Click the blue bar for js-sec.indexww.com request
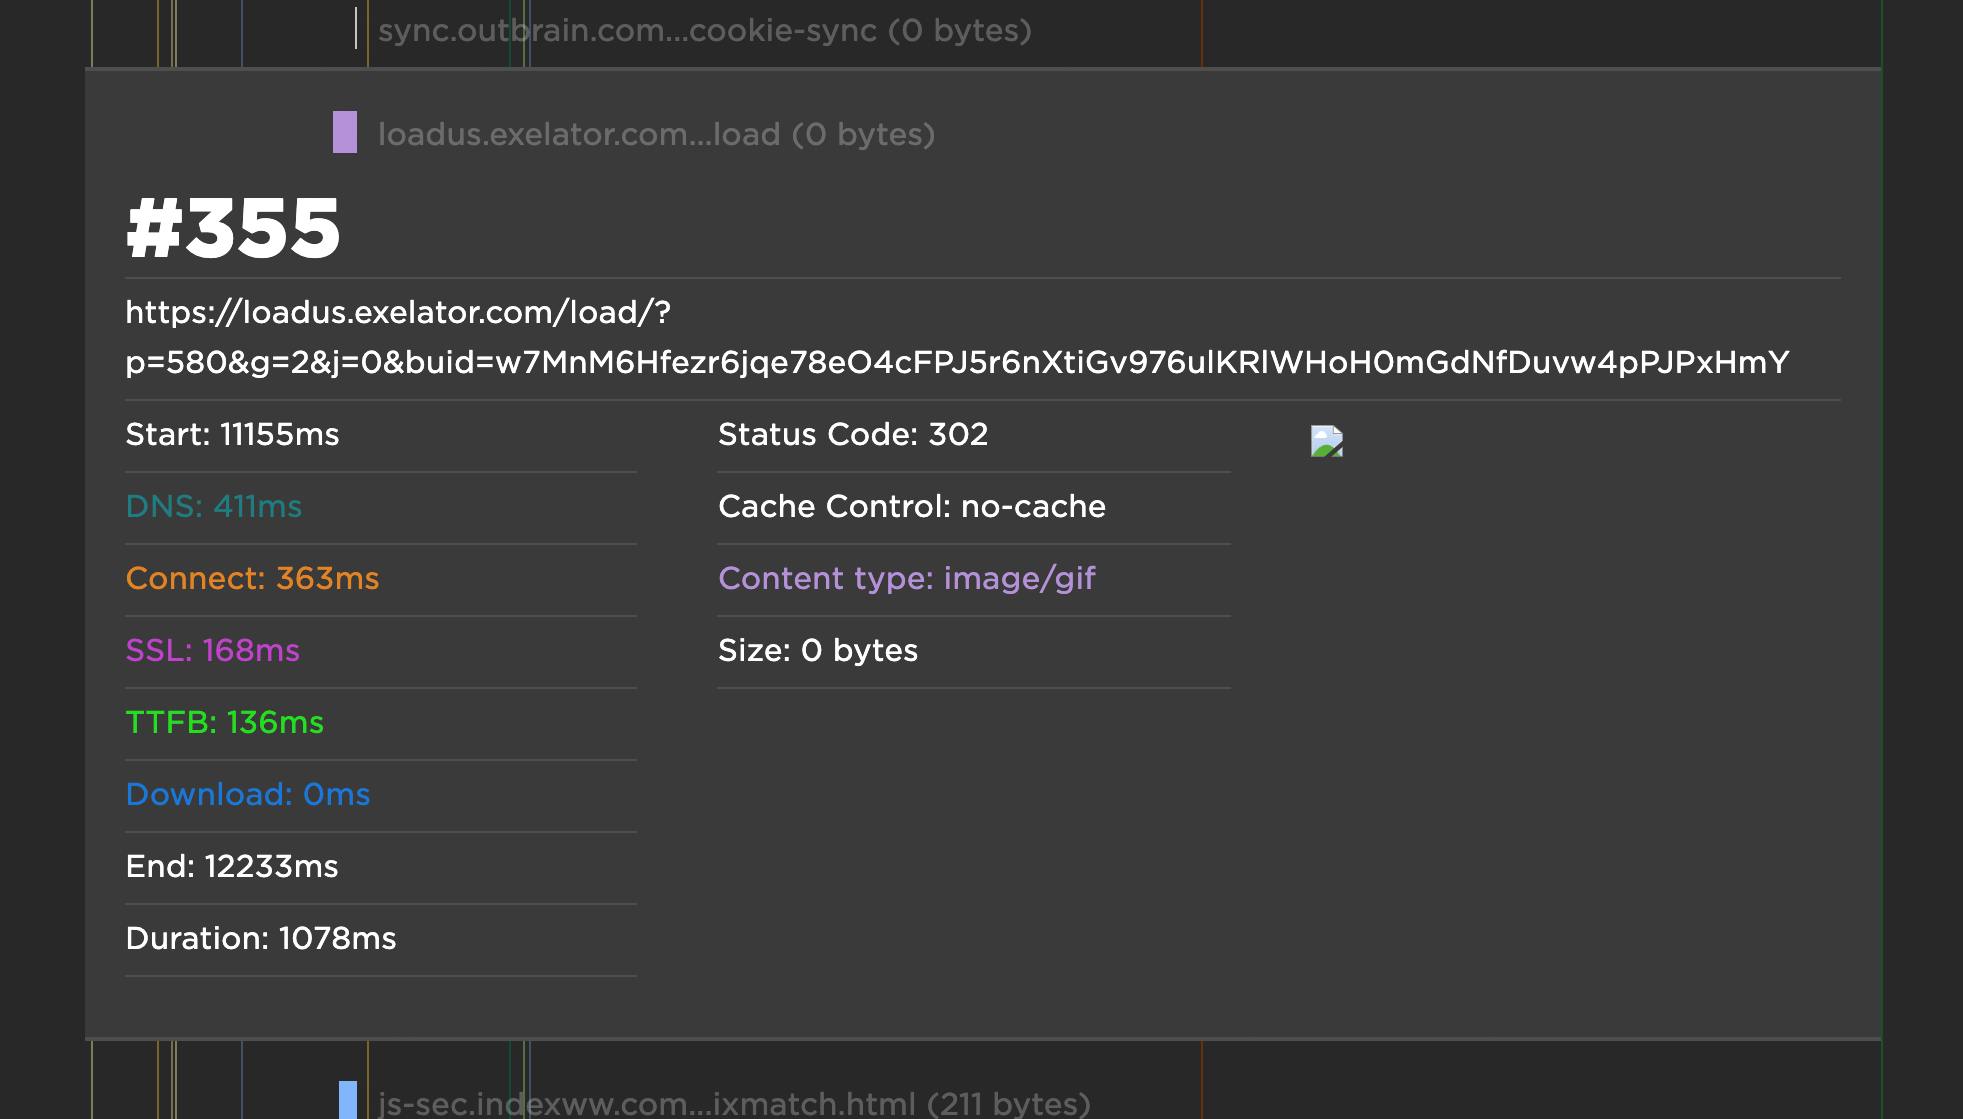 (x=348, y=1100)
